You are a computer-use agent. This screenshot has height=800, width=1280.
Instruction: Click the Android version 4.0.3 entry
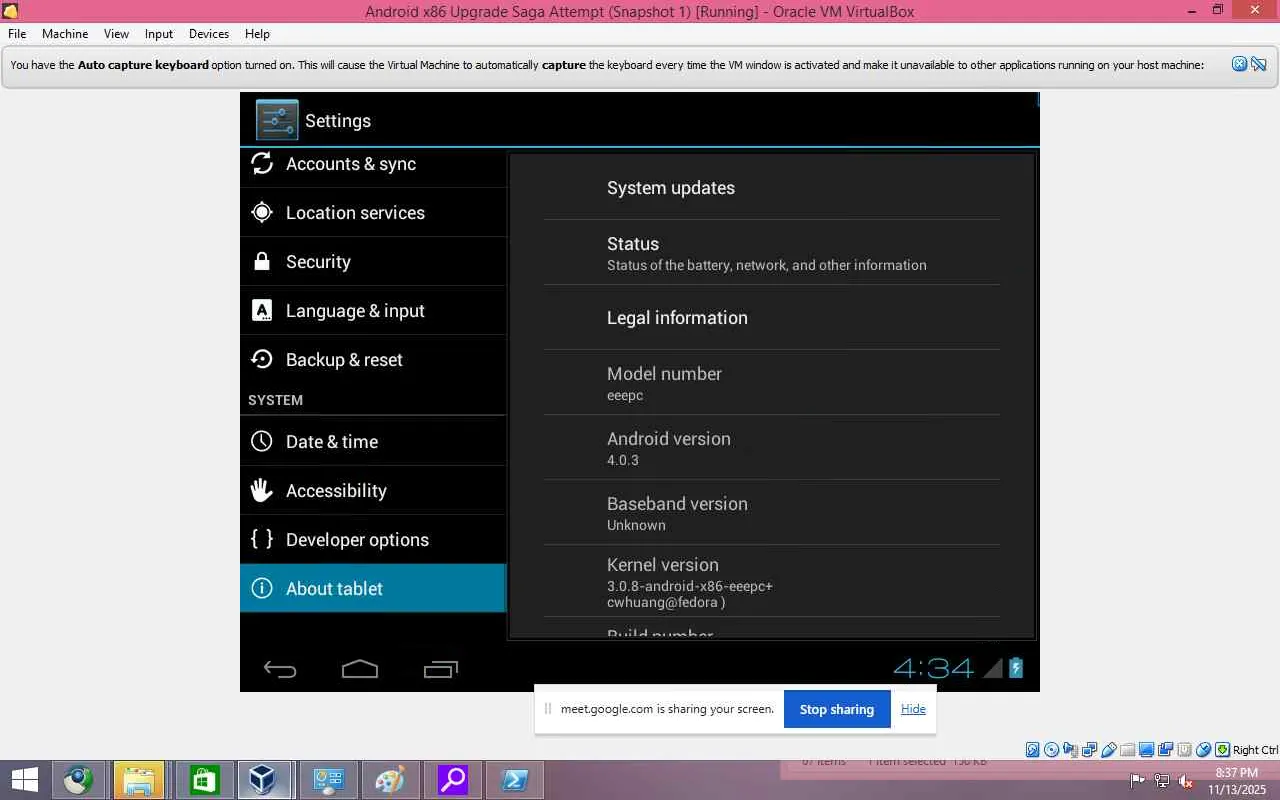(x=772, y=448)
